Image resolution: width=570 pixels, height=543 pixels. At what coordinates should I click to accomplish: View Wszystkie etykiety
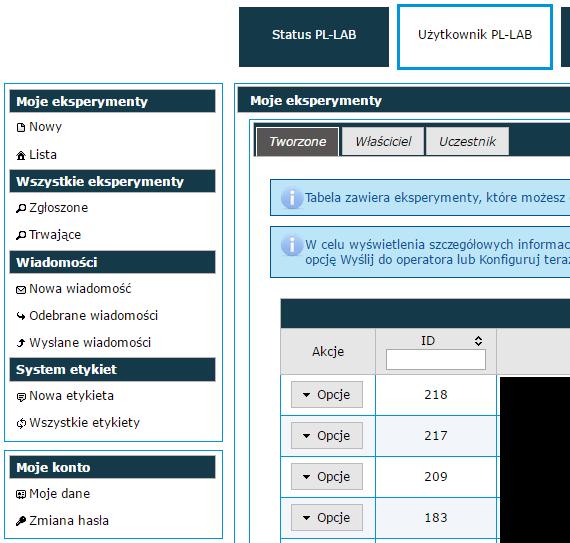coord(84,423)
